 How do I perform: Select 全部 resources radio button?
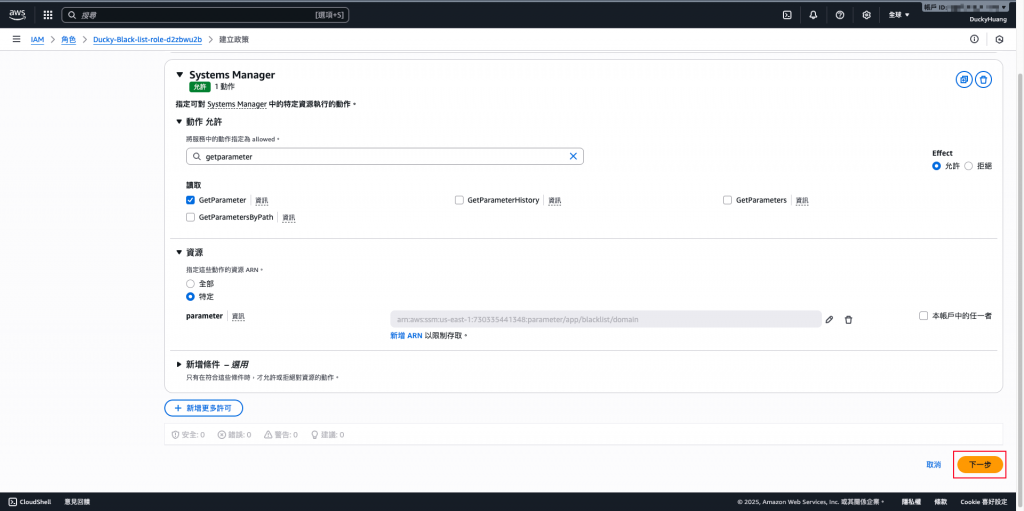pos(191,284)
